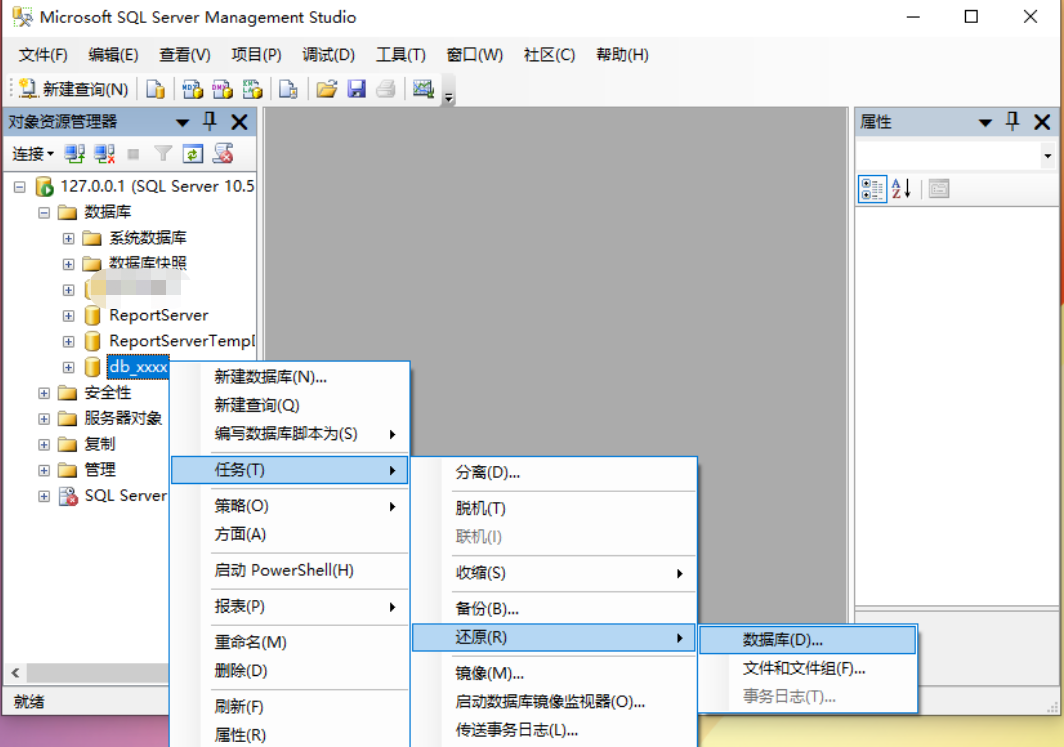Open the 帮助(H) menu

point(622,55)
